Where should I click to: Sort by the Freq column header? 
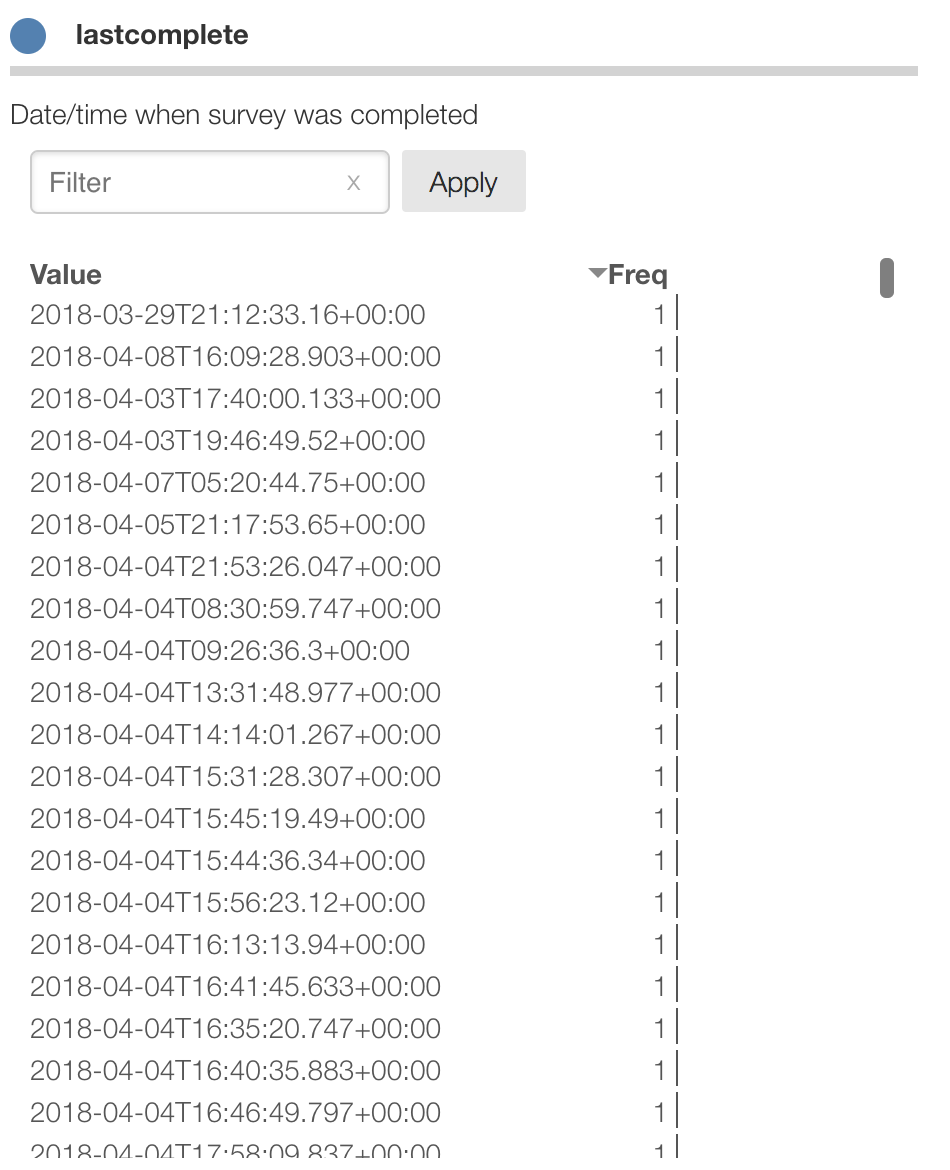coord(637,275)
